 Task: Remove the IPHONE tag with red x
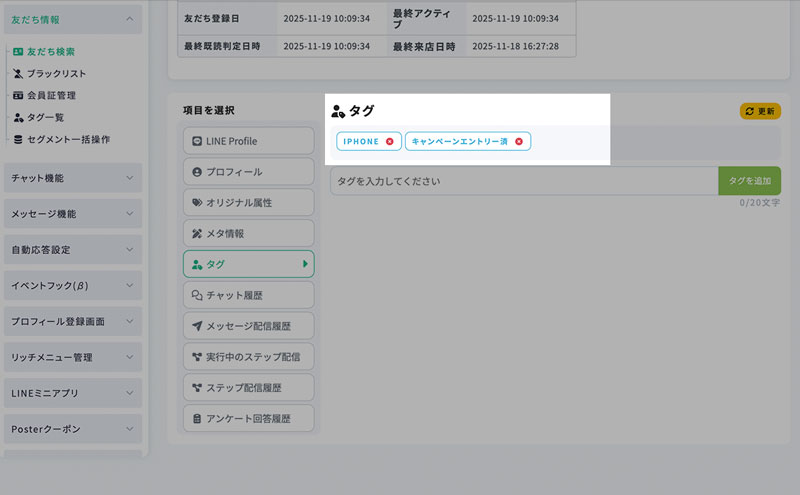(x=389, y=142)
